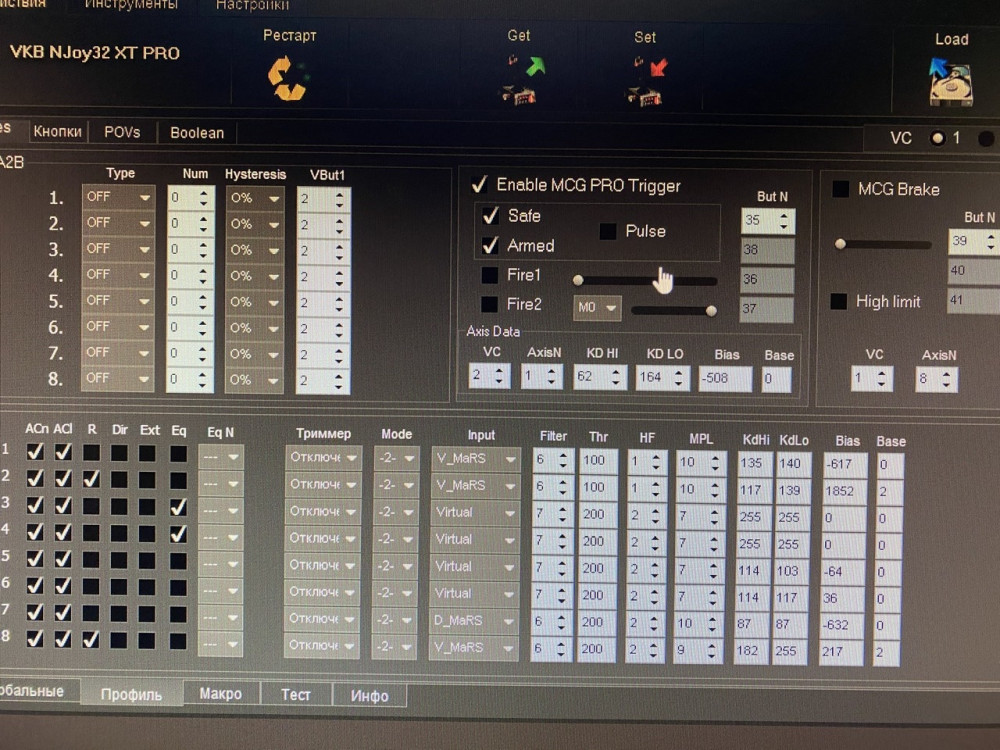Click the Axis Data AxisN stepper showing 1

pos(542,376)
